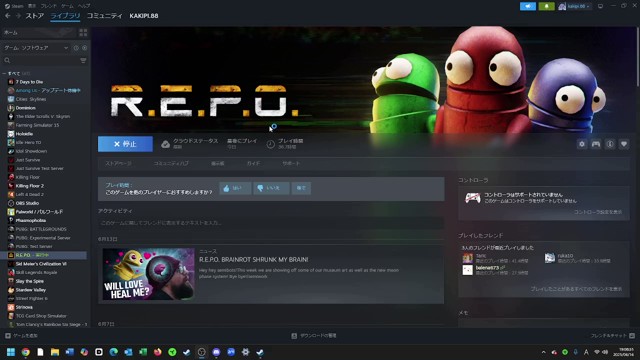Viewport: 640px width, 360px height.
Task: Stop the running game
Action: [125, 144]
